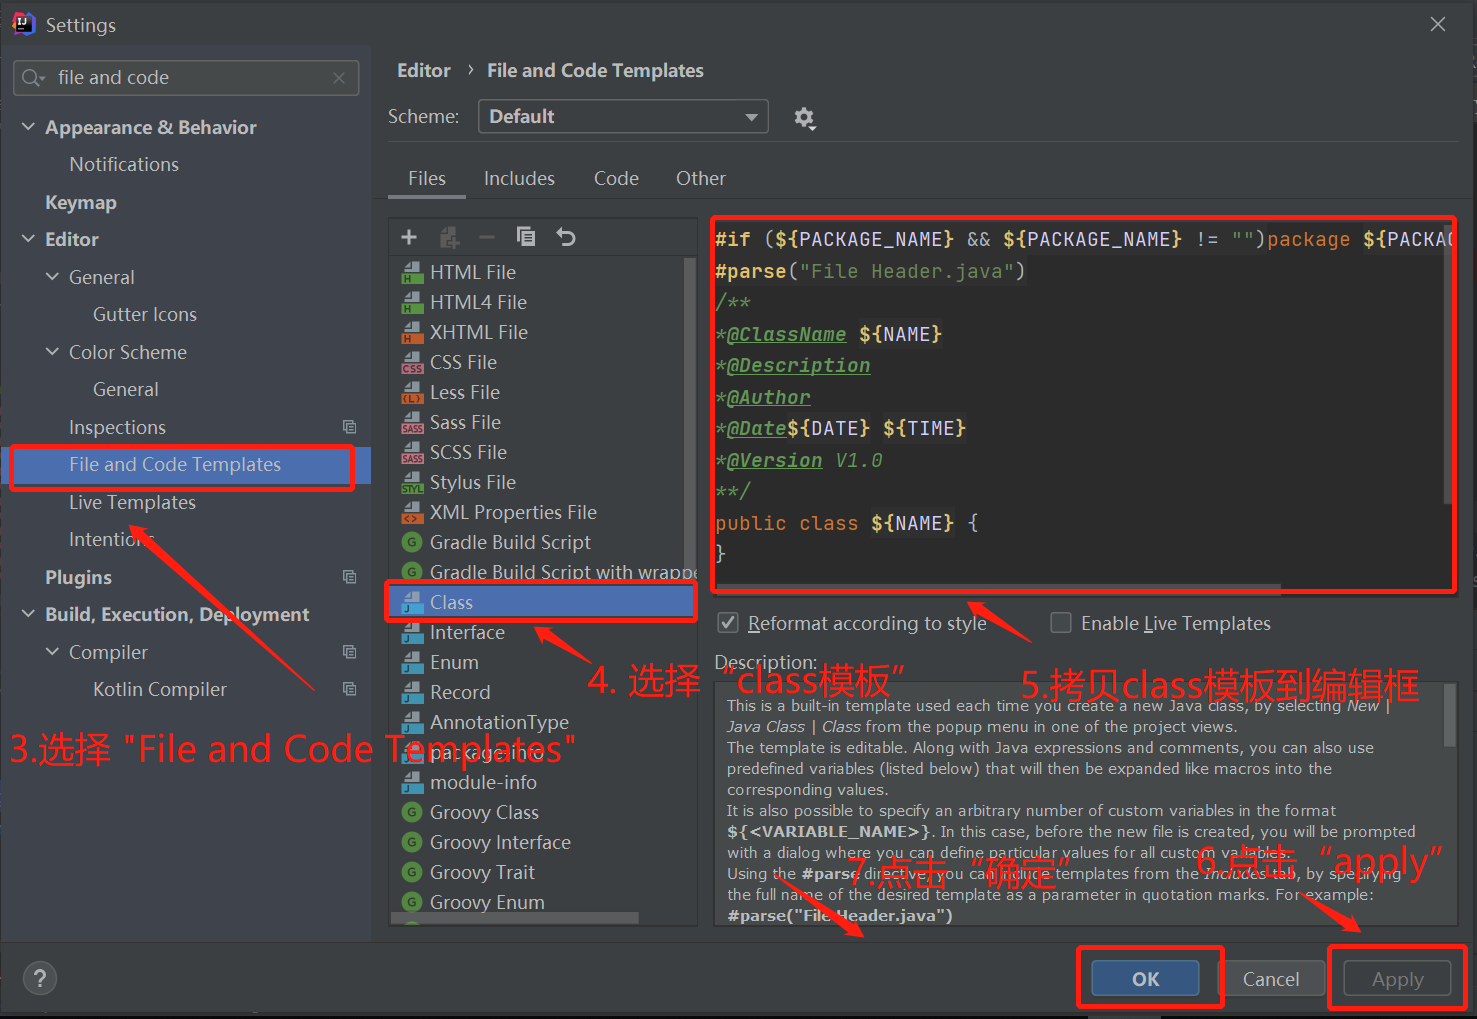Image resolution: width=1477 pixels, height=1019 pixels.
Task: Select the module-info template row
Action: point(542,782)
